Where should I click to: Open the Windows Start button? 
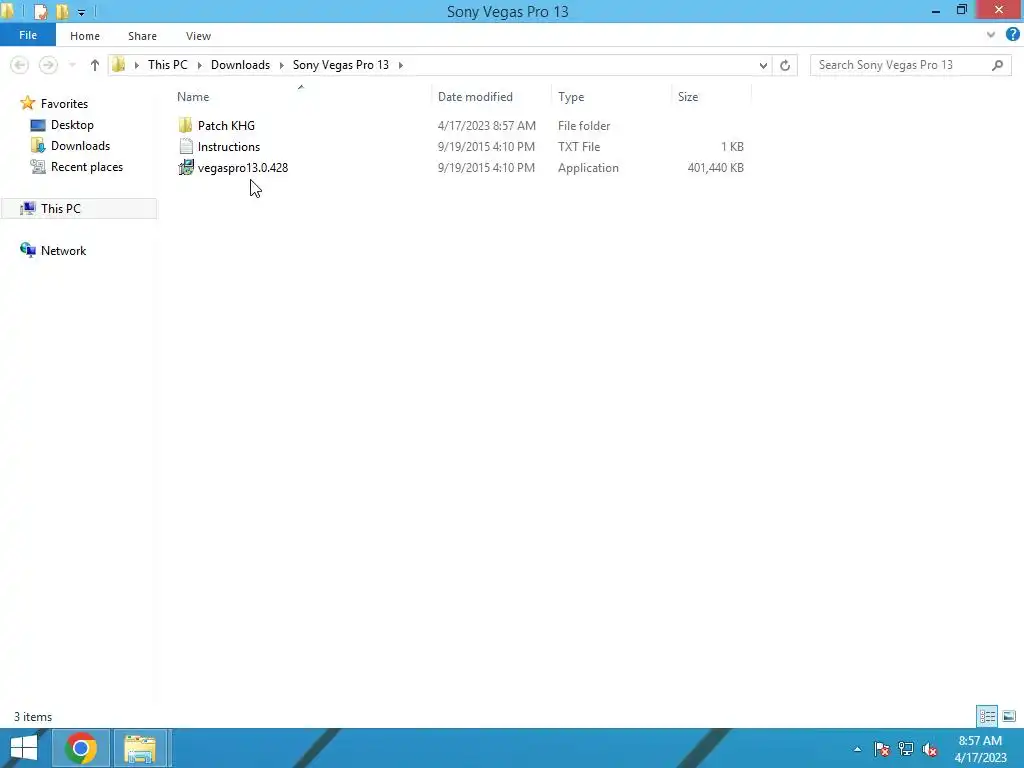pyautogui.click(x=24, y=748)
